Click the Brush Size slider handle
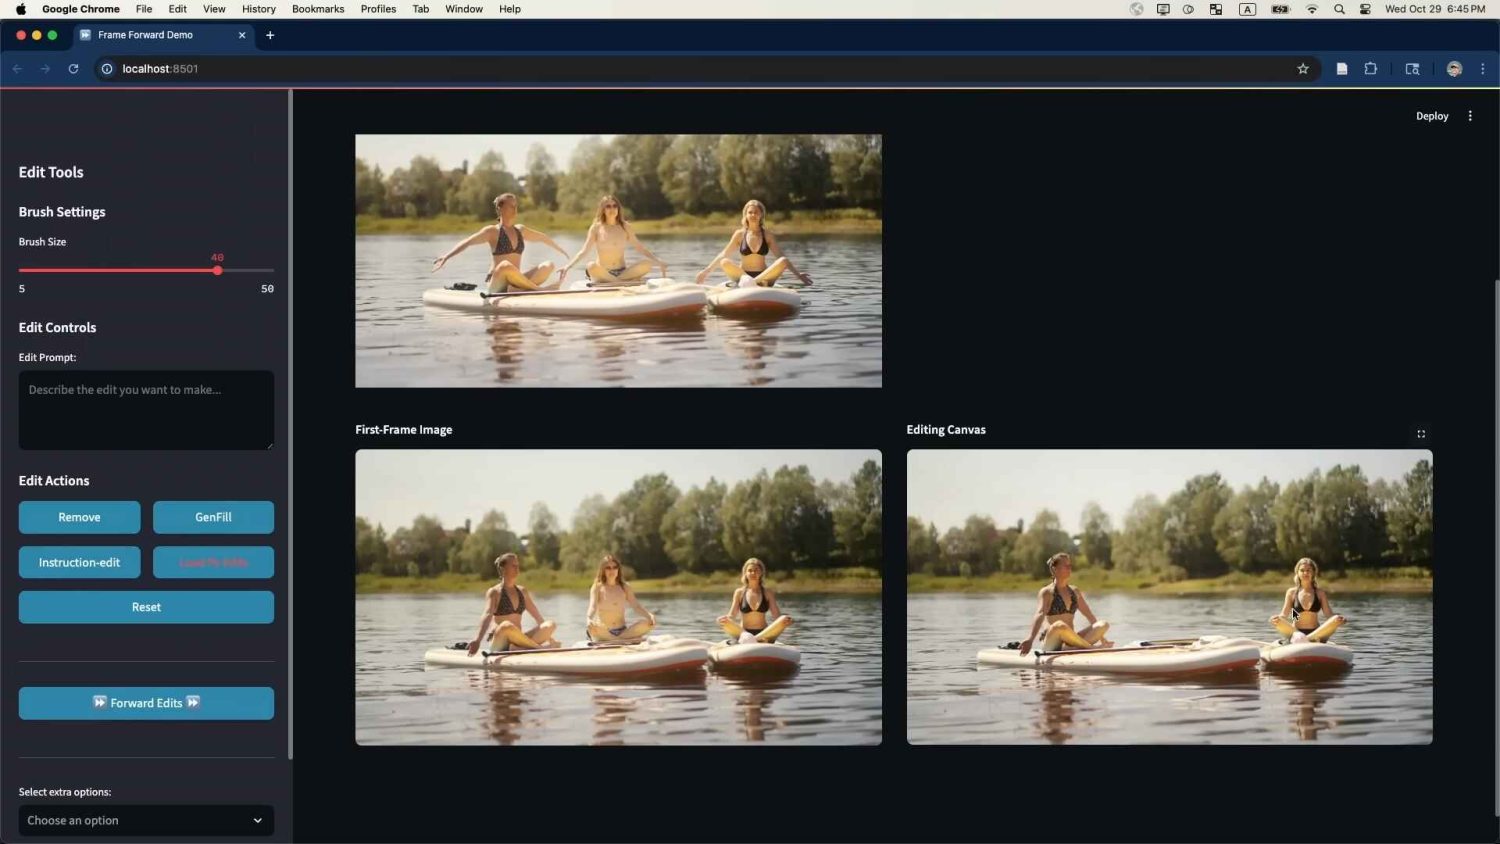1500x844 pixels. [x=218, y=270]
